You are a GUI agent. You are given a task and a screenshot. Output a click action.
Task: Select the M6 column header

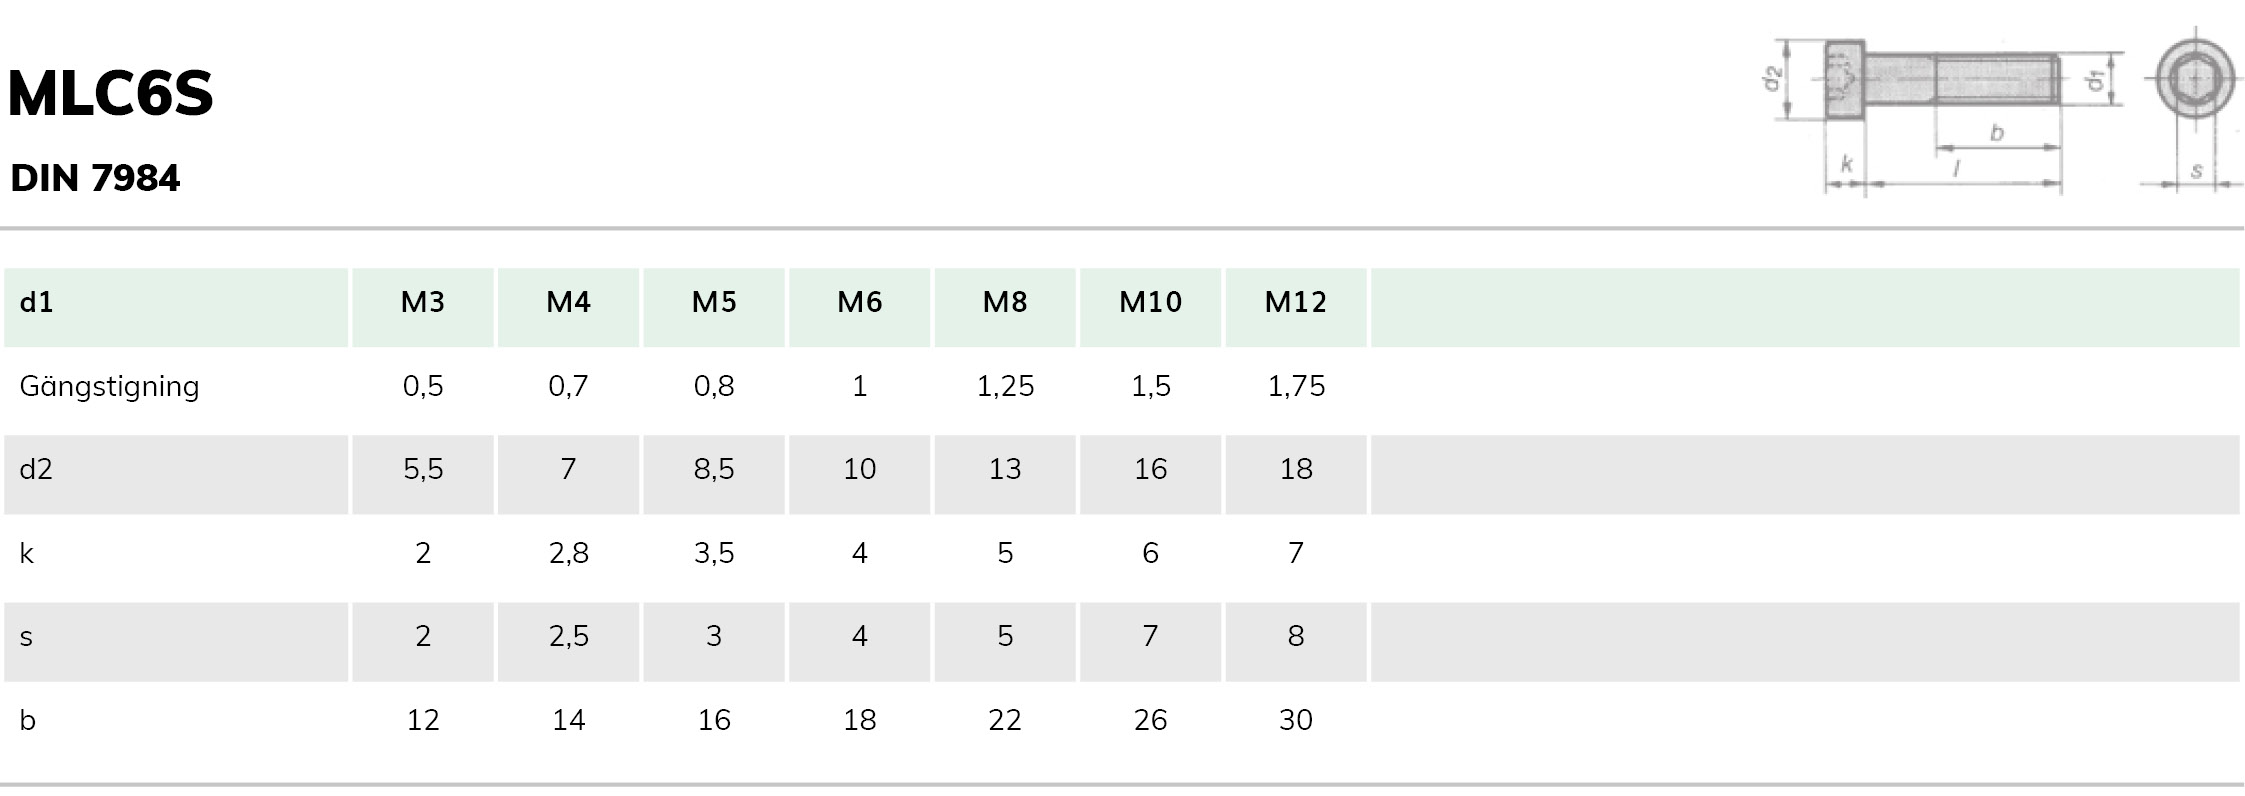pos(860,302)
